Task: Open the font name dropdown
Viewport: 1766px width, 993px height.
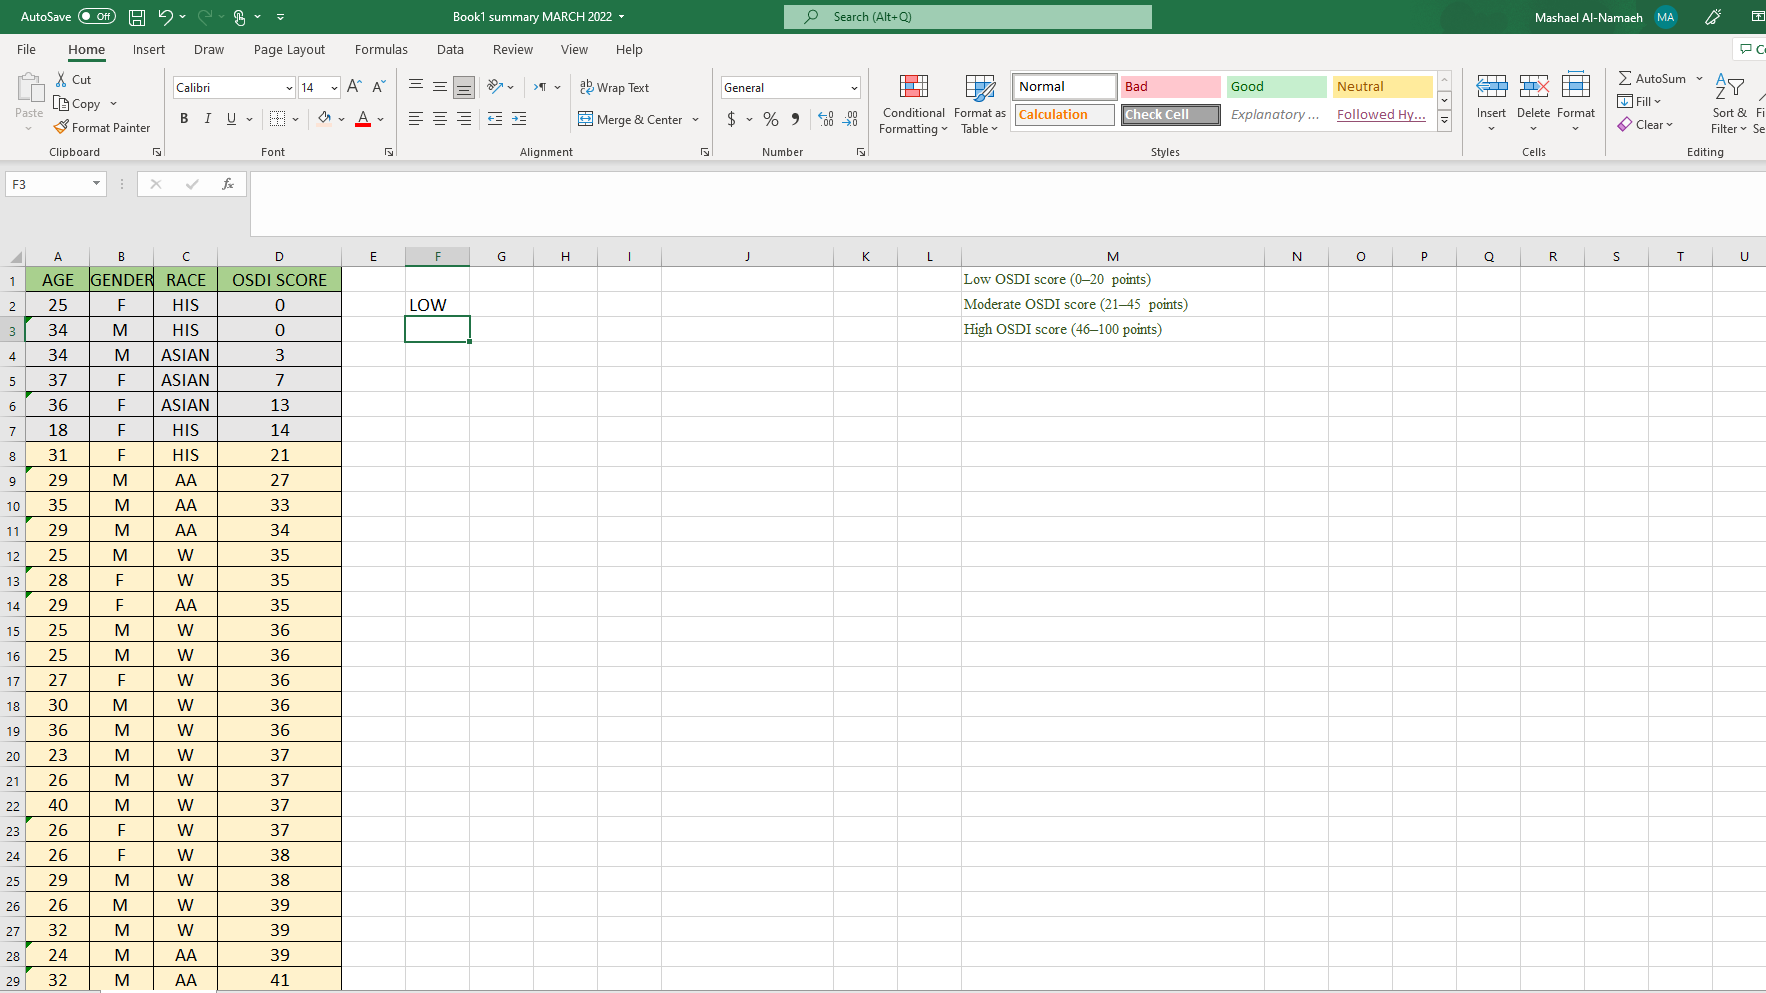Action: pos(289,88)
